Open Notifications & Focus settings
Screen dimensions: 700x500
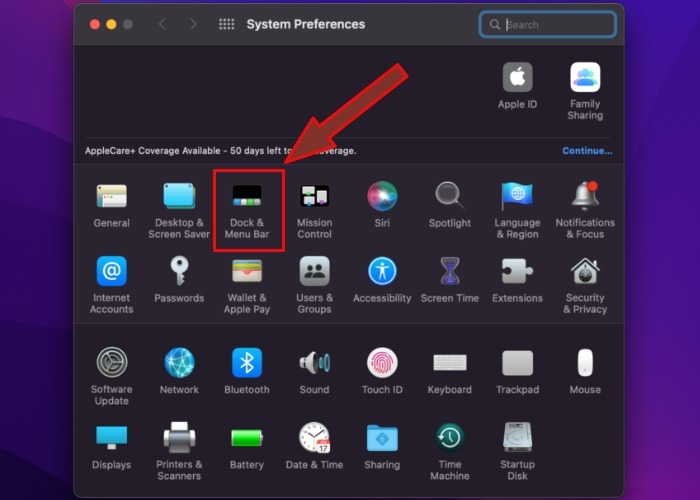tap(585, 196)
